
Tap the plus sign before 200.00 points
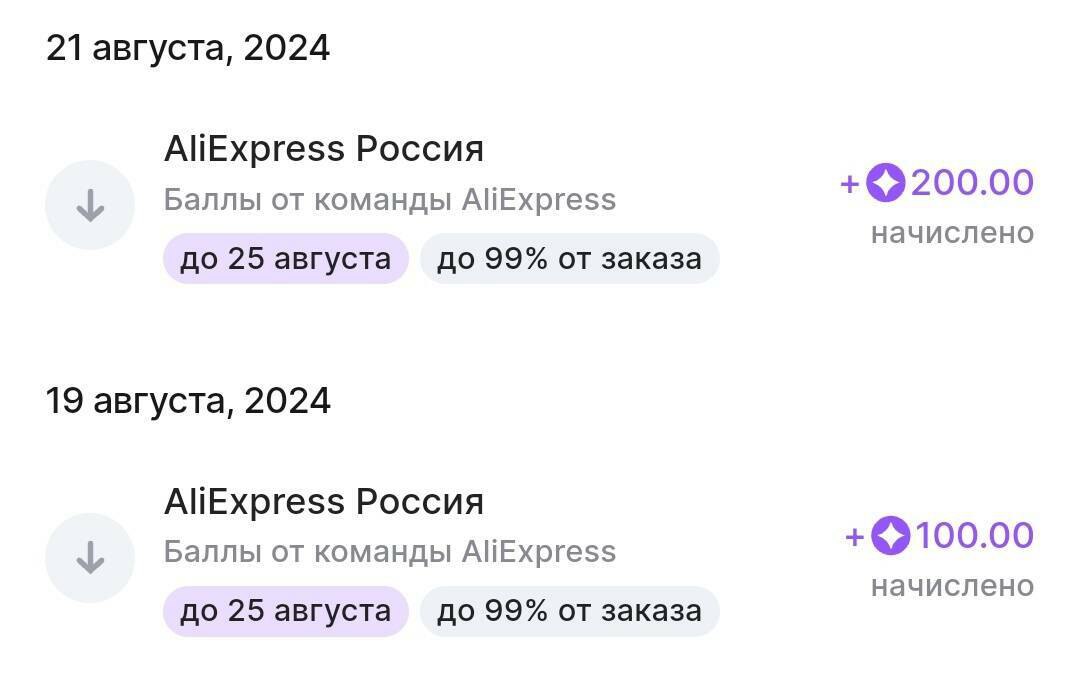850,184
